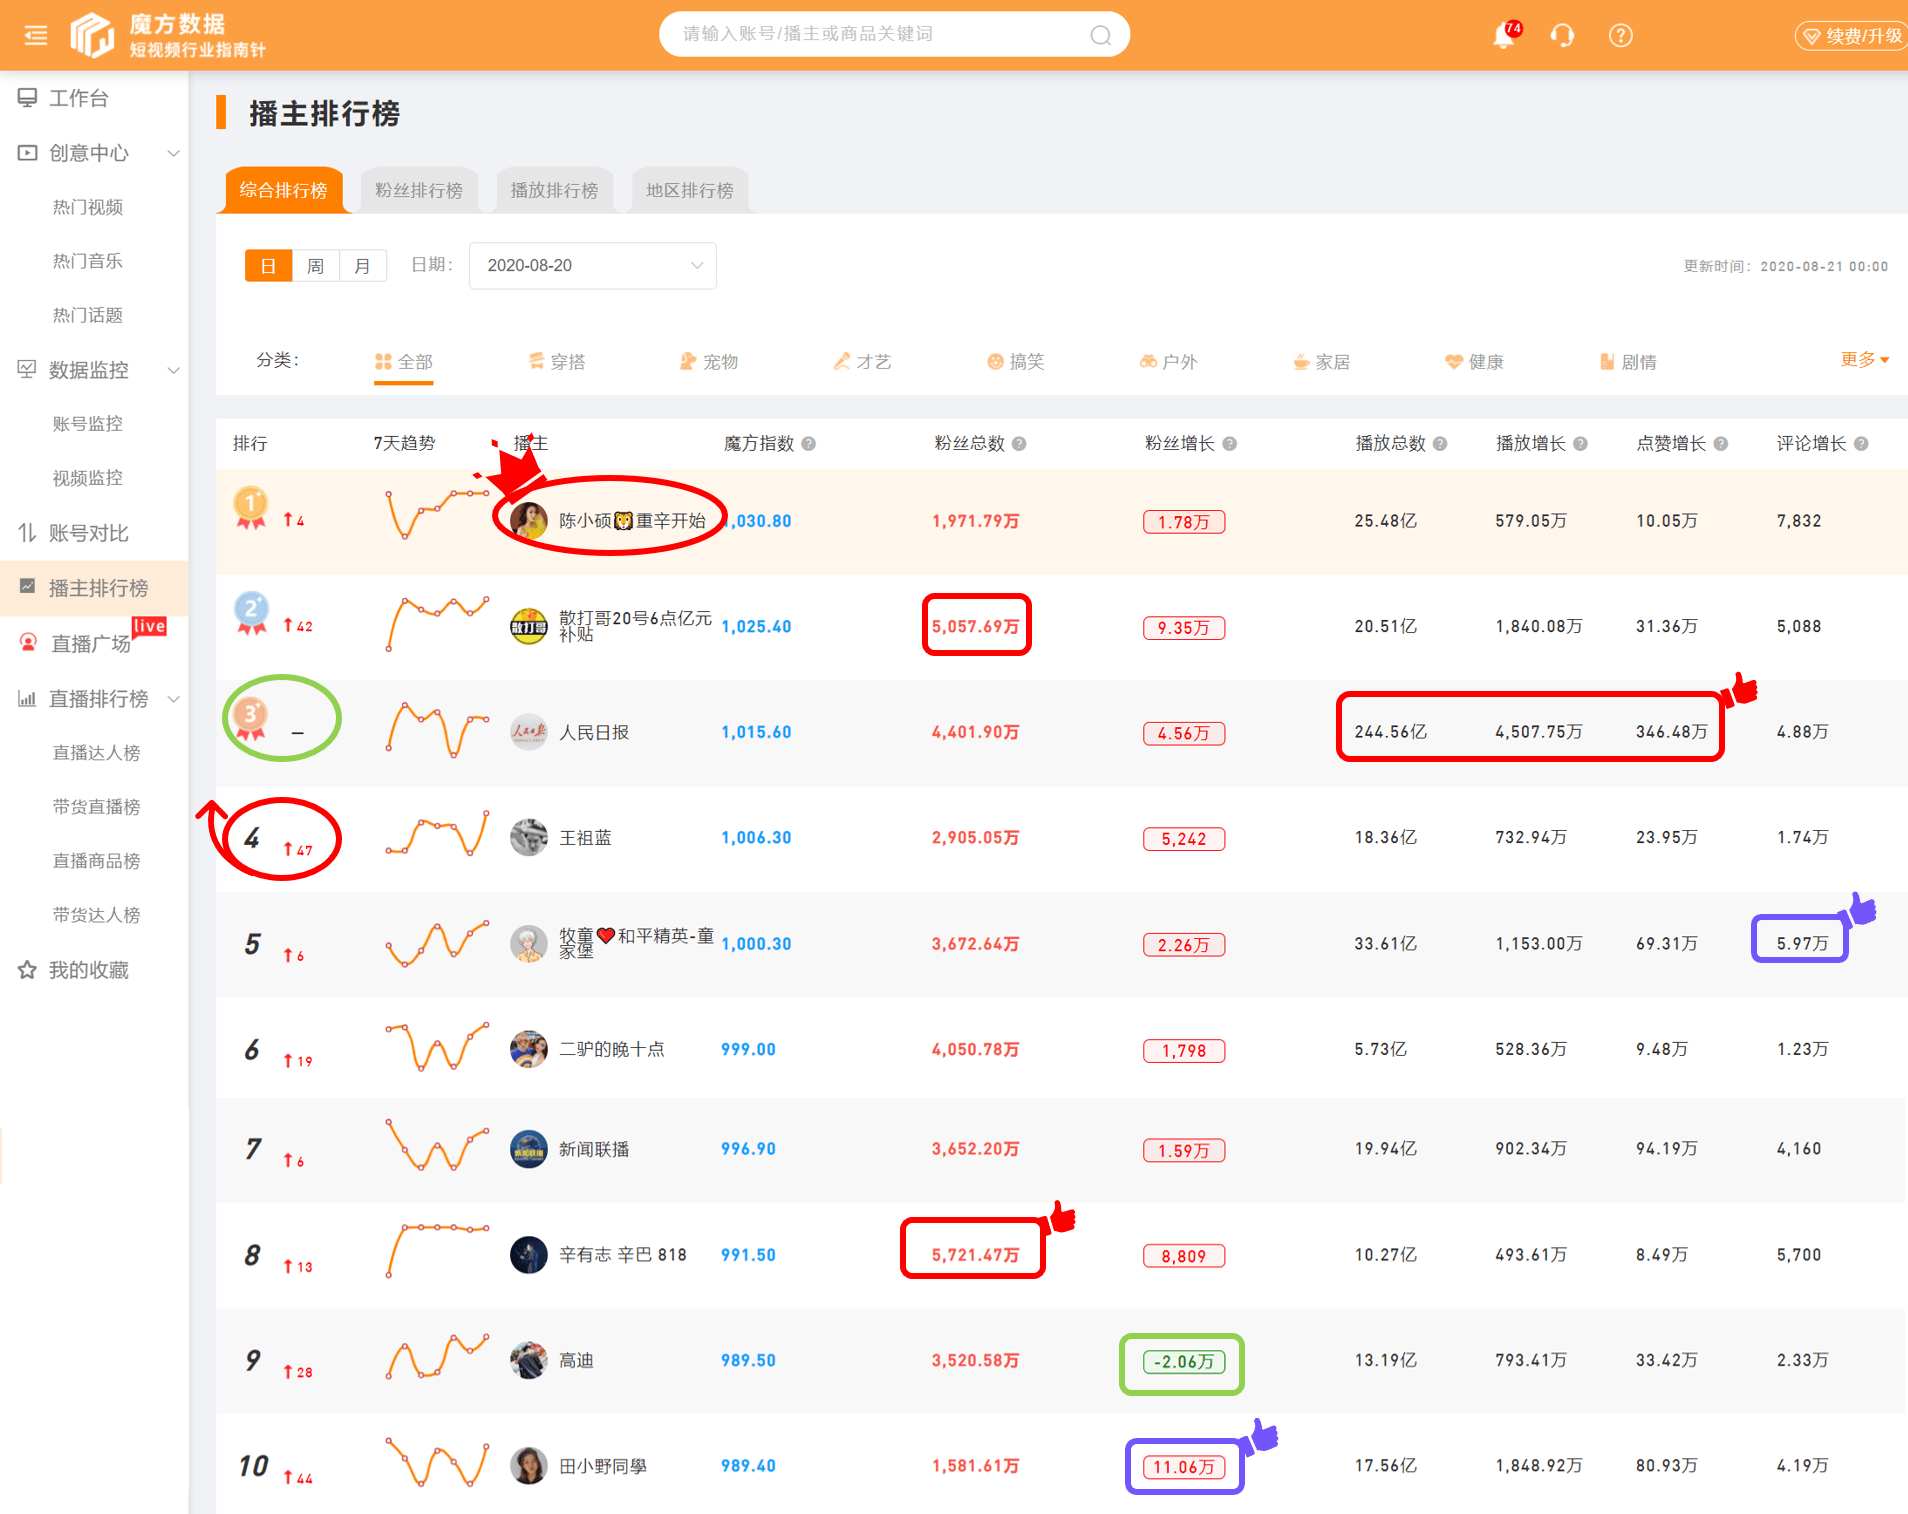This screenshot has height=1514, width=1908.
Task: Click the 7-day trend chart for 高迪
Action: (x=437, y=1357)
